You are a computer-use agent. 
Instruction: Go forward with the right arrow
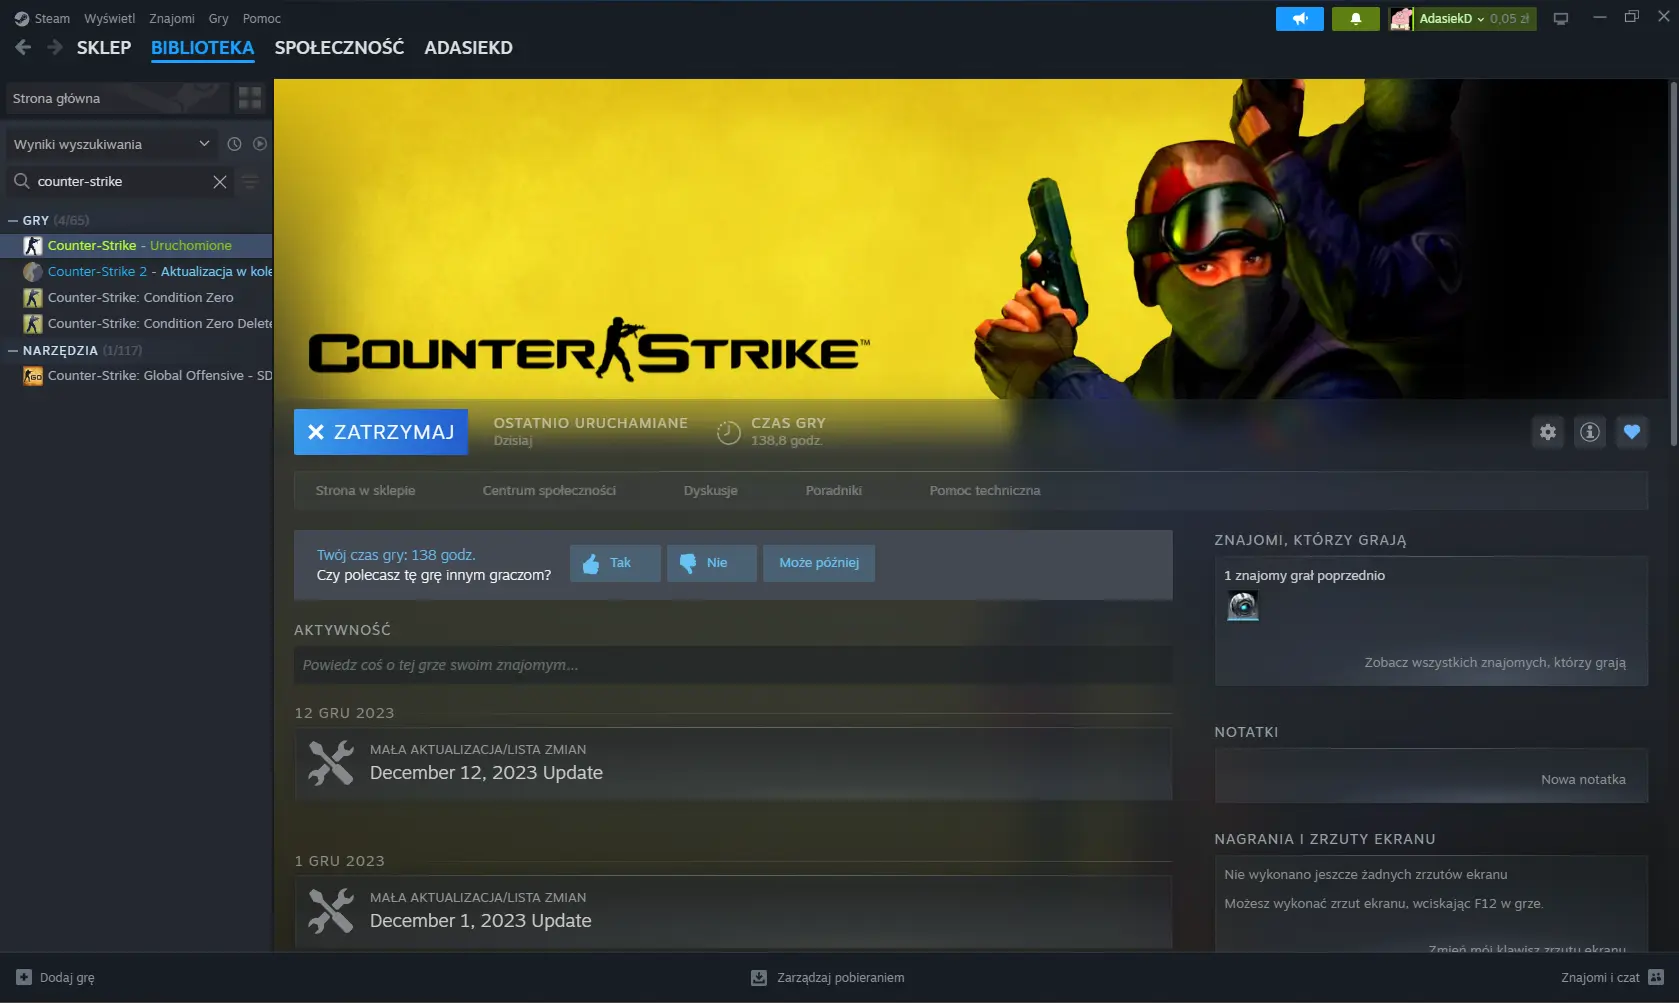tap(55, 47)
